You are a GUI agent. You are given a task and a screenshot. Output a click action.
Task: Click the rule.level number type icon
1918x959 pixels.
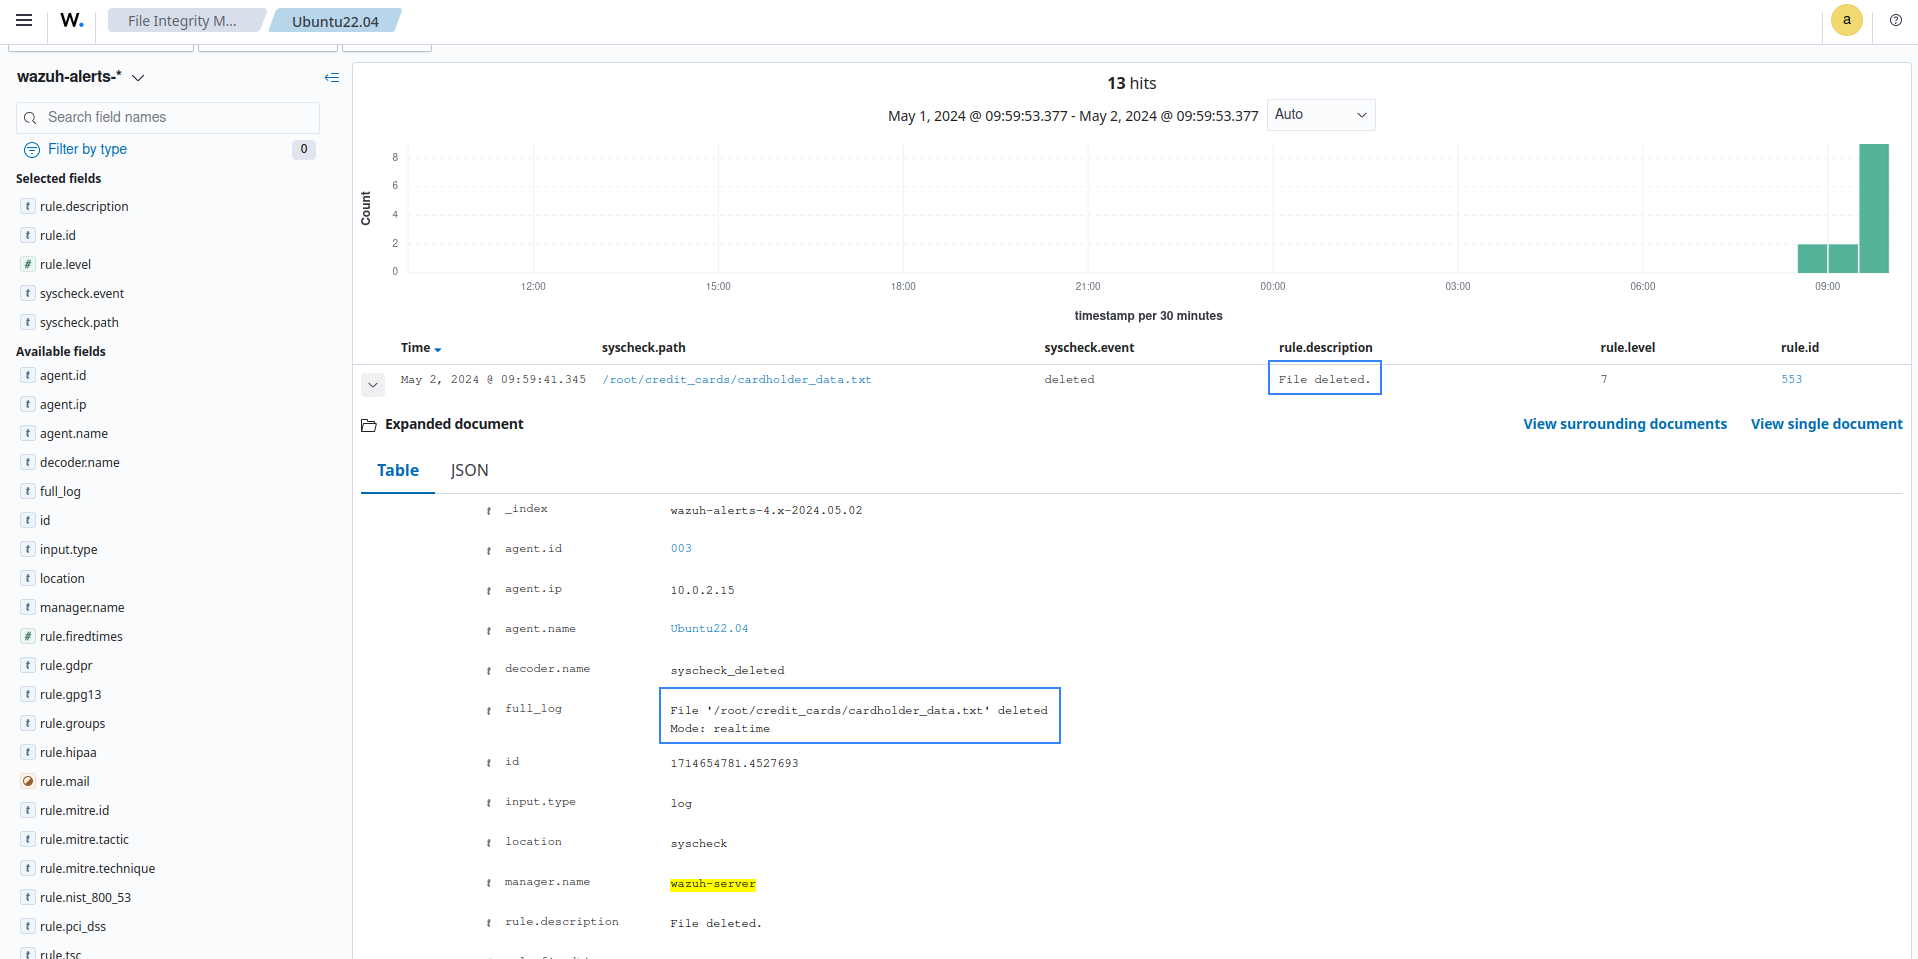(x=28, y=264)
